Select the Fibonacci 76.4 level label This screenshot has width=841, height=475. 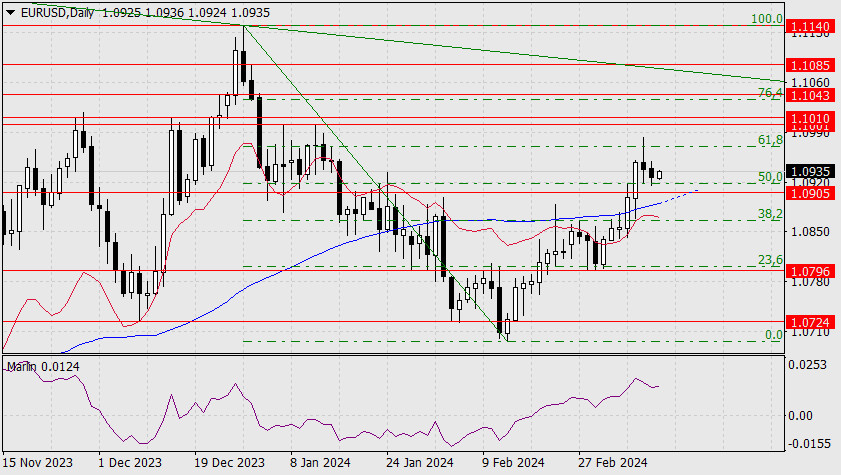[x=770, y=93]
